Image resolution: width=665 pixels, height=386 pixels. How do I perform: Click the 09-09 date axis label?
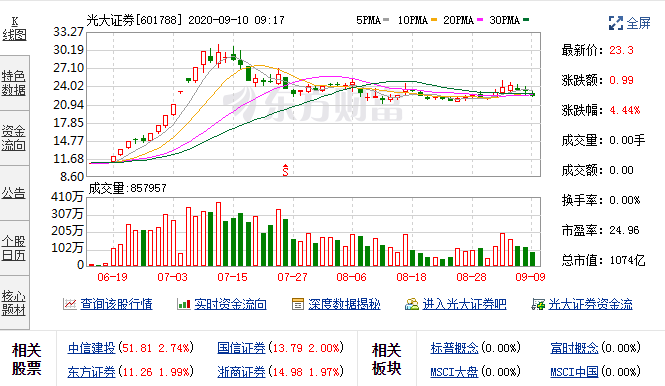(x=530, y=277)
